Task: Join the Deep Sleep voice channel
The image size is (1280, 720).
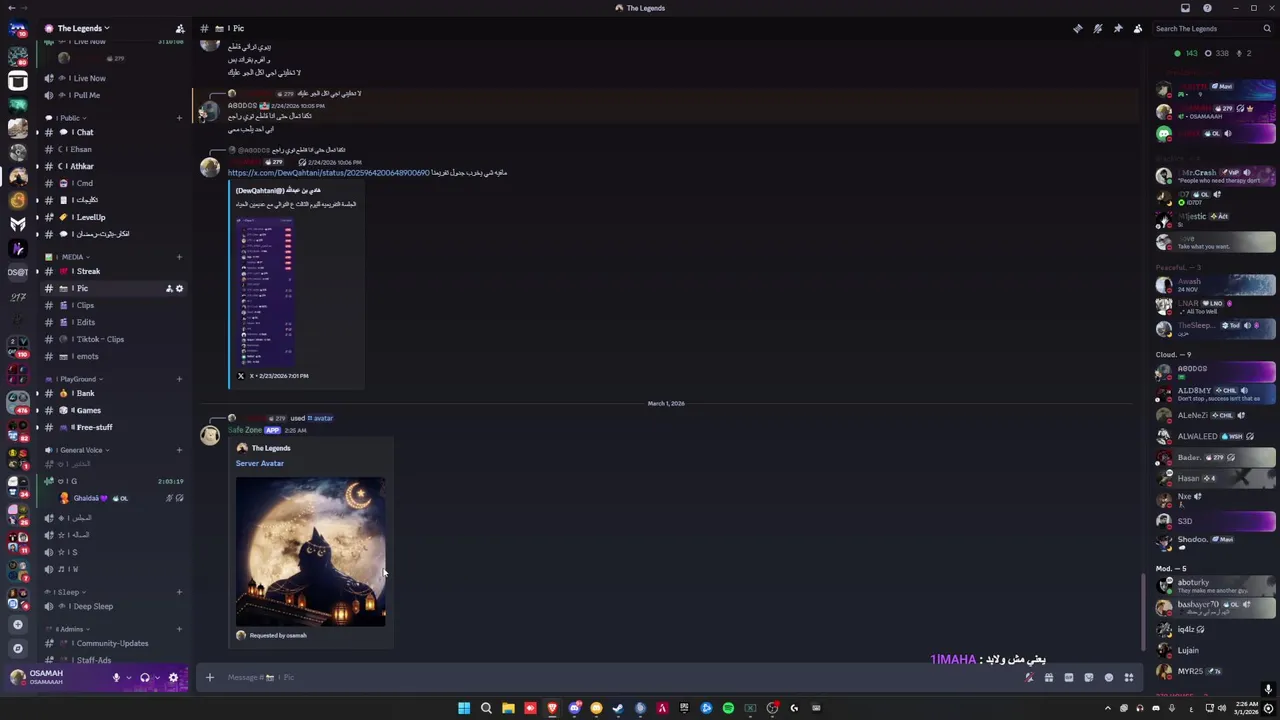Action: click(113, 606)
